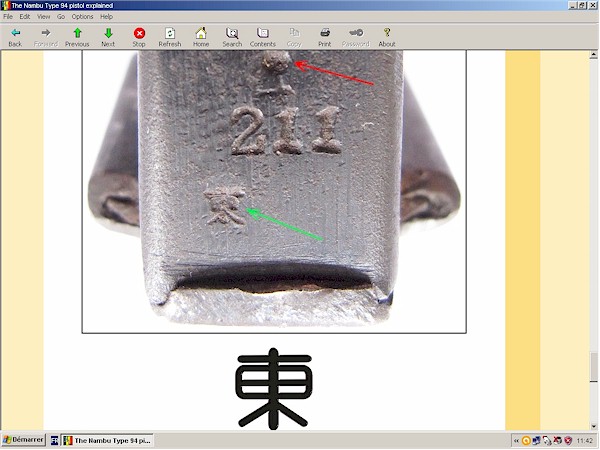Viewport: 600px width, 450px height.
Task: Click the vertical scrollbar thumb
Action: click(x=594, y=367)
